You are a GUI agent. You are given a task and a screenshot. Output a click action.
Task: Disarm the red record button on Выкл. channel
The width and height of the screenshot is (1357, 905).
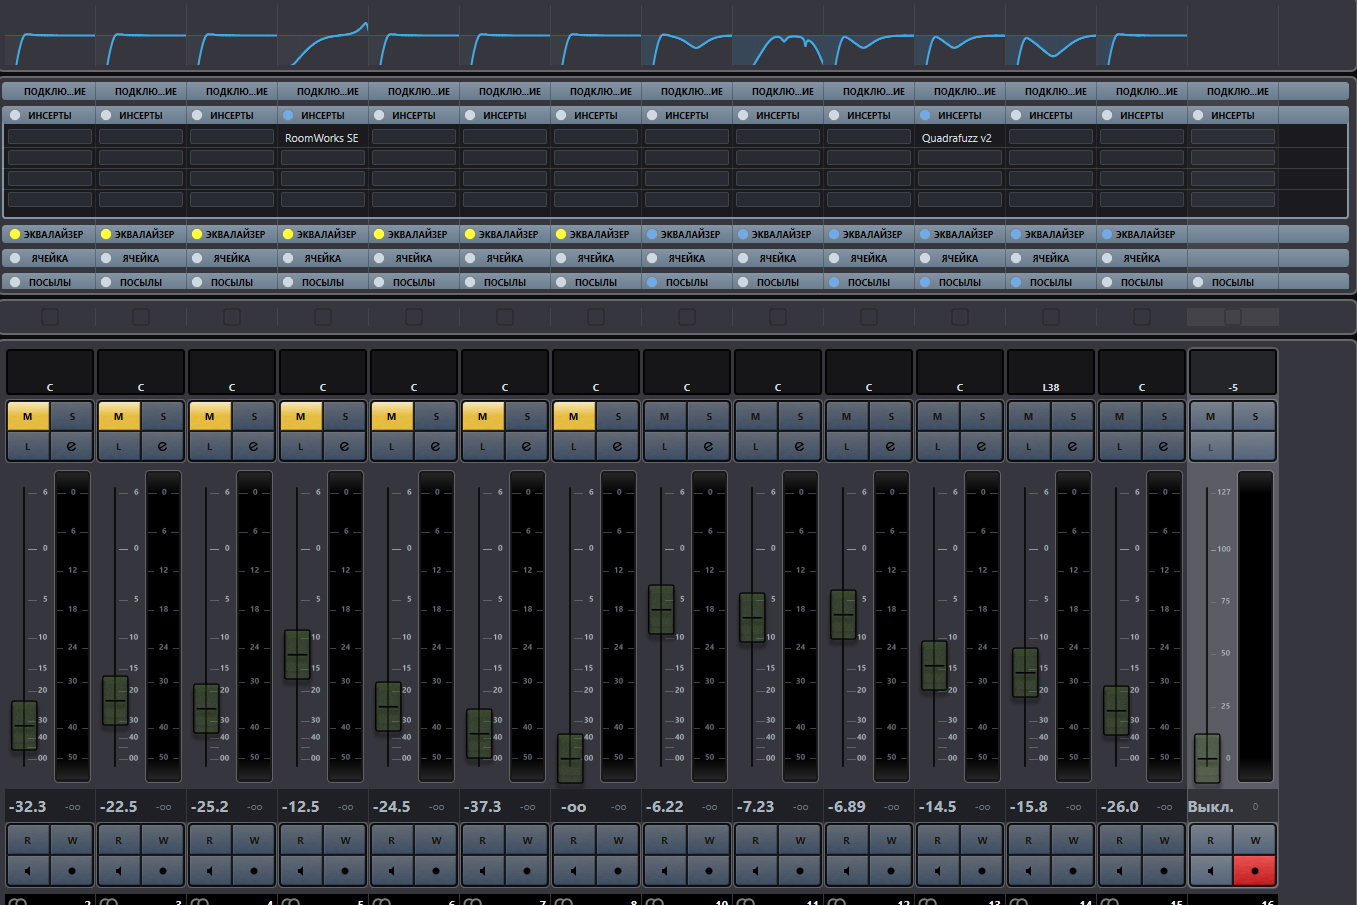1255,871
